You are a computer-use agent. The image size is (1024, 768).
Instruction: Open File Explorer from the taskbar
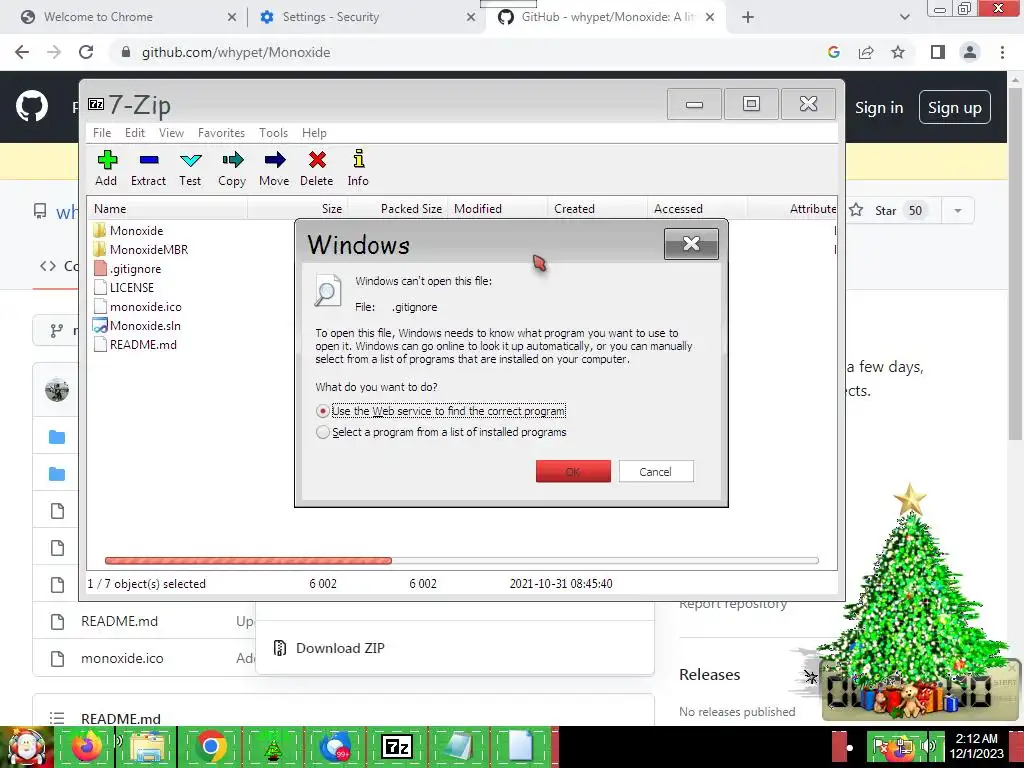(x=148, y=748)
